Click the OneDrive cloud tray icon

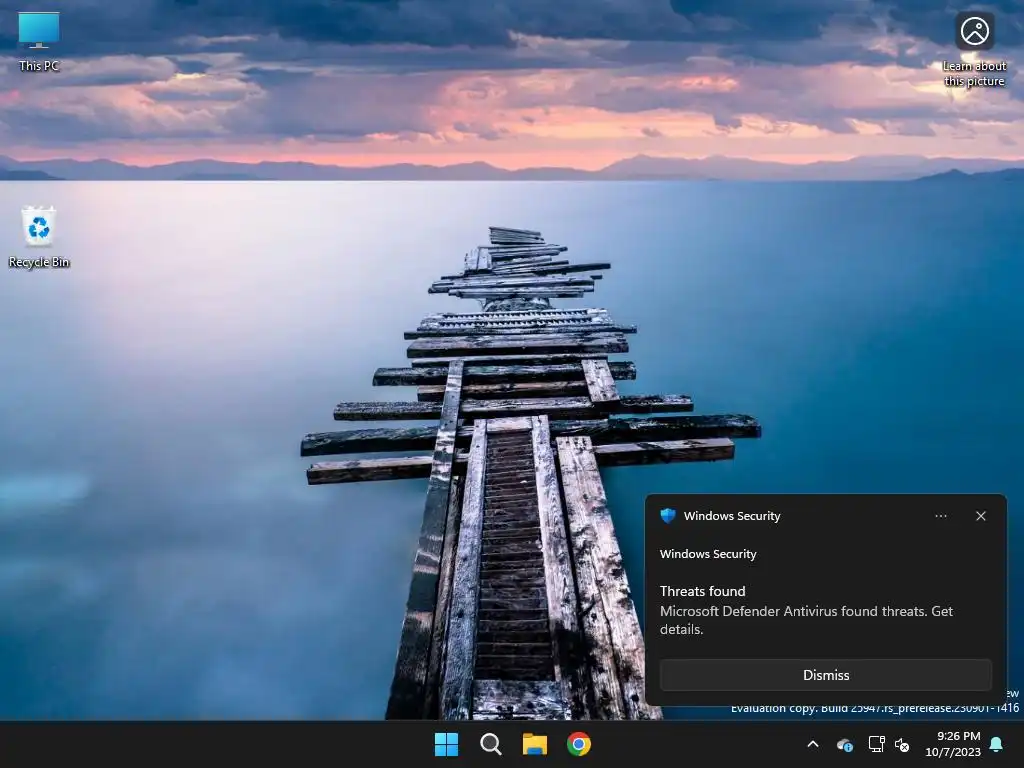click(845, 744)
